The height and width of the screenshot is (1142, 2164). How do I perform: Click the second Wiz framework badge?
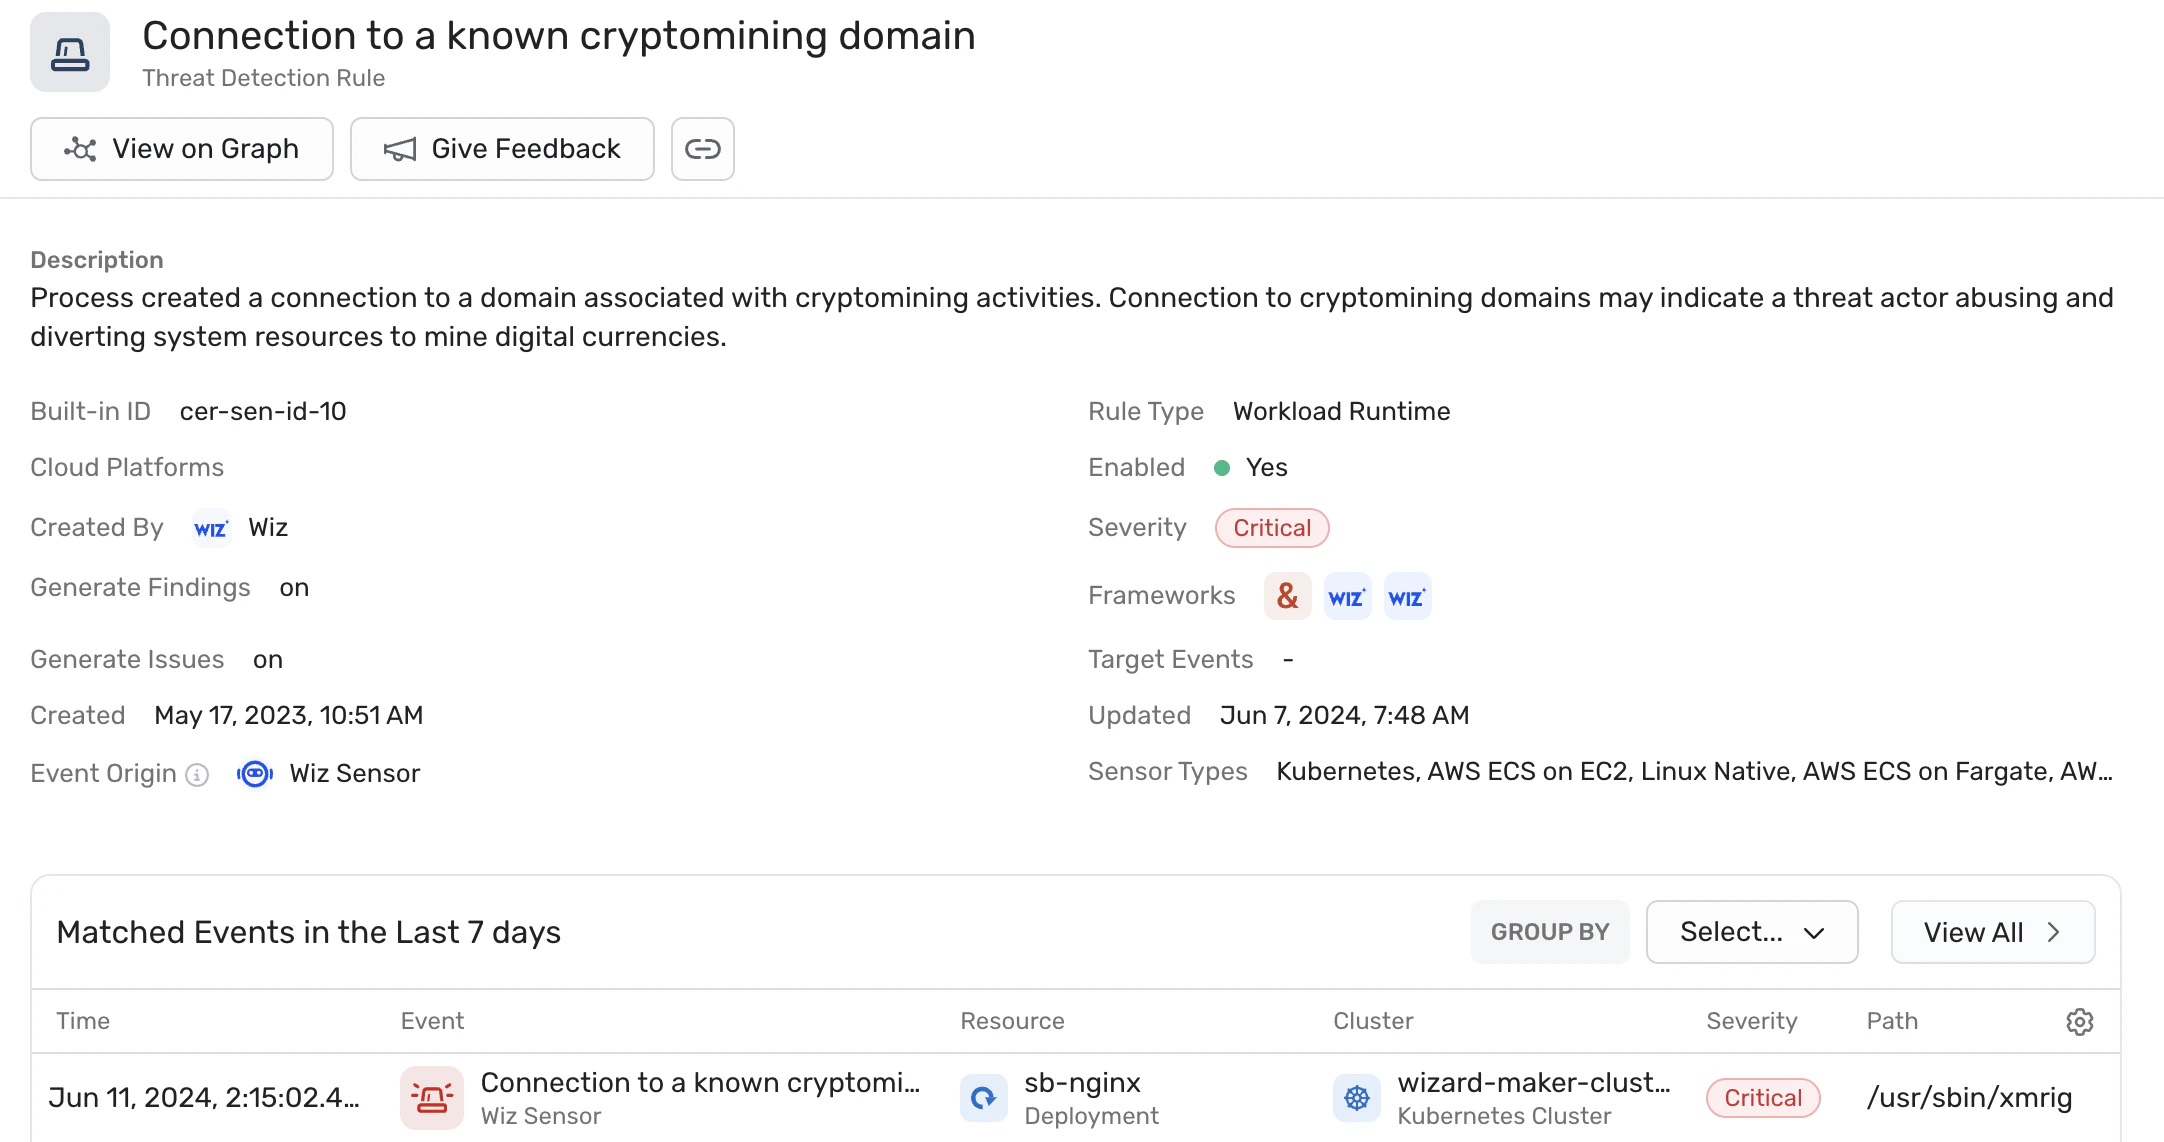pos(1407,596)
